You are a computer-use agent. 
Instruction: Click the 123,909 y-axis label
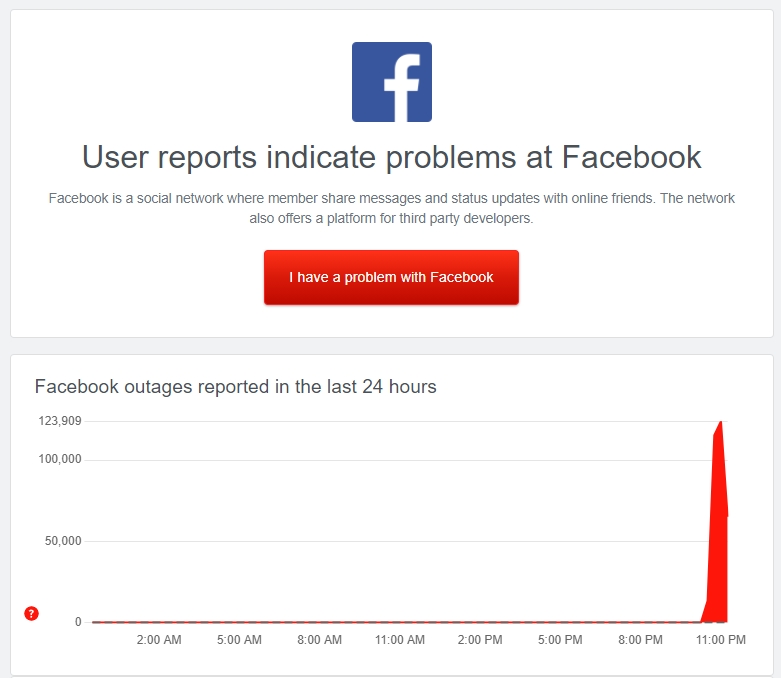coord(60,421)
